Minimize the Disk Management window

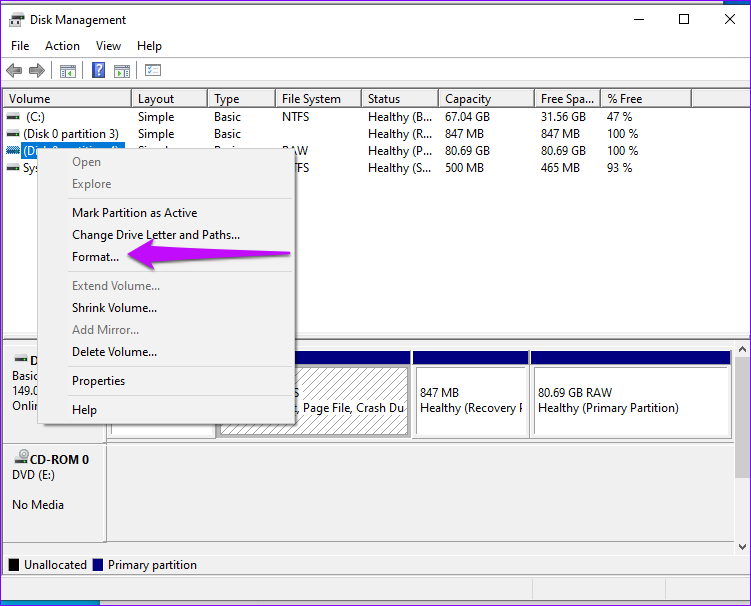click(638, 19)
